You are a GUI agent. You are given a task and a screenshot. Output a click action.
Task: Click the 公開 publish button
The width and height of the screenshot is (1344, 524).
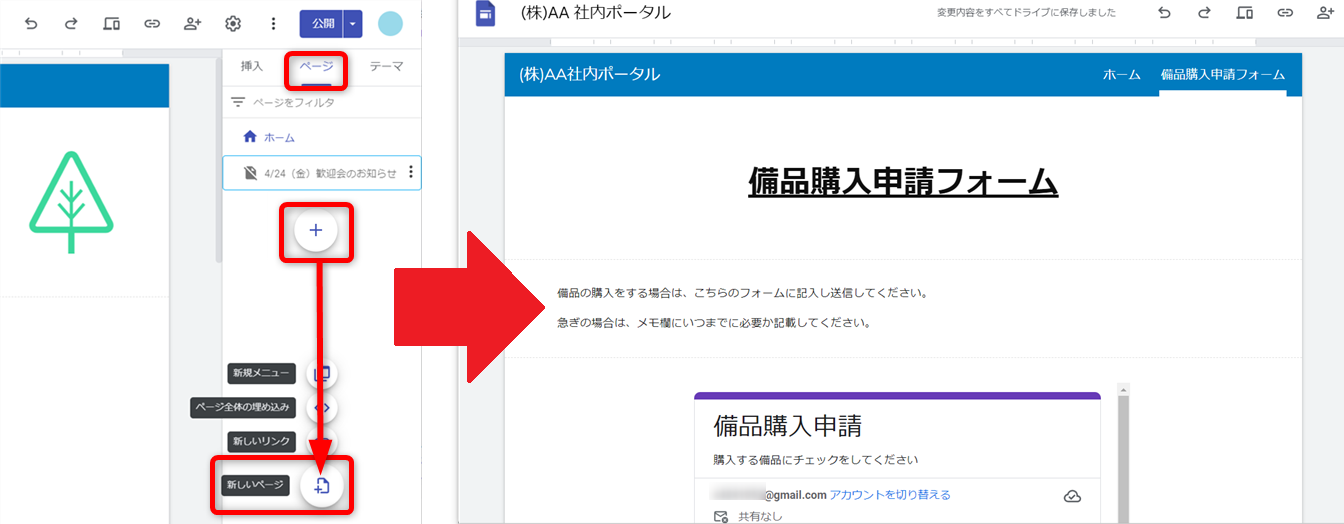pyautogui.click(x=321, y=24)
